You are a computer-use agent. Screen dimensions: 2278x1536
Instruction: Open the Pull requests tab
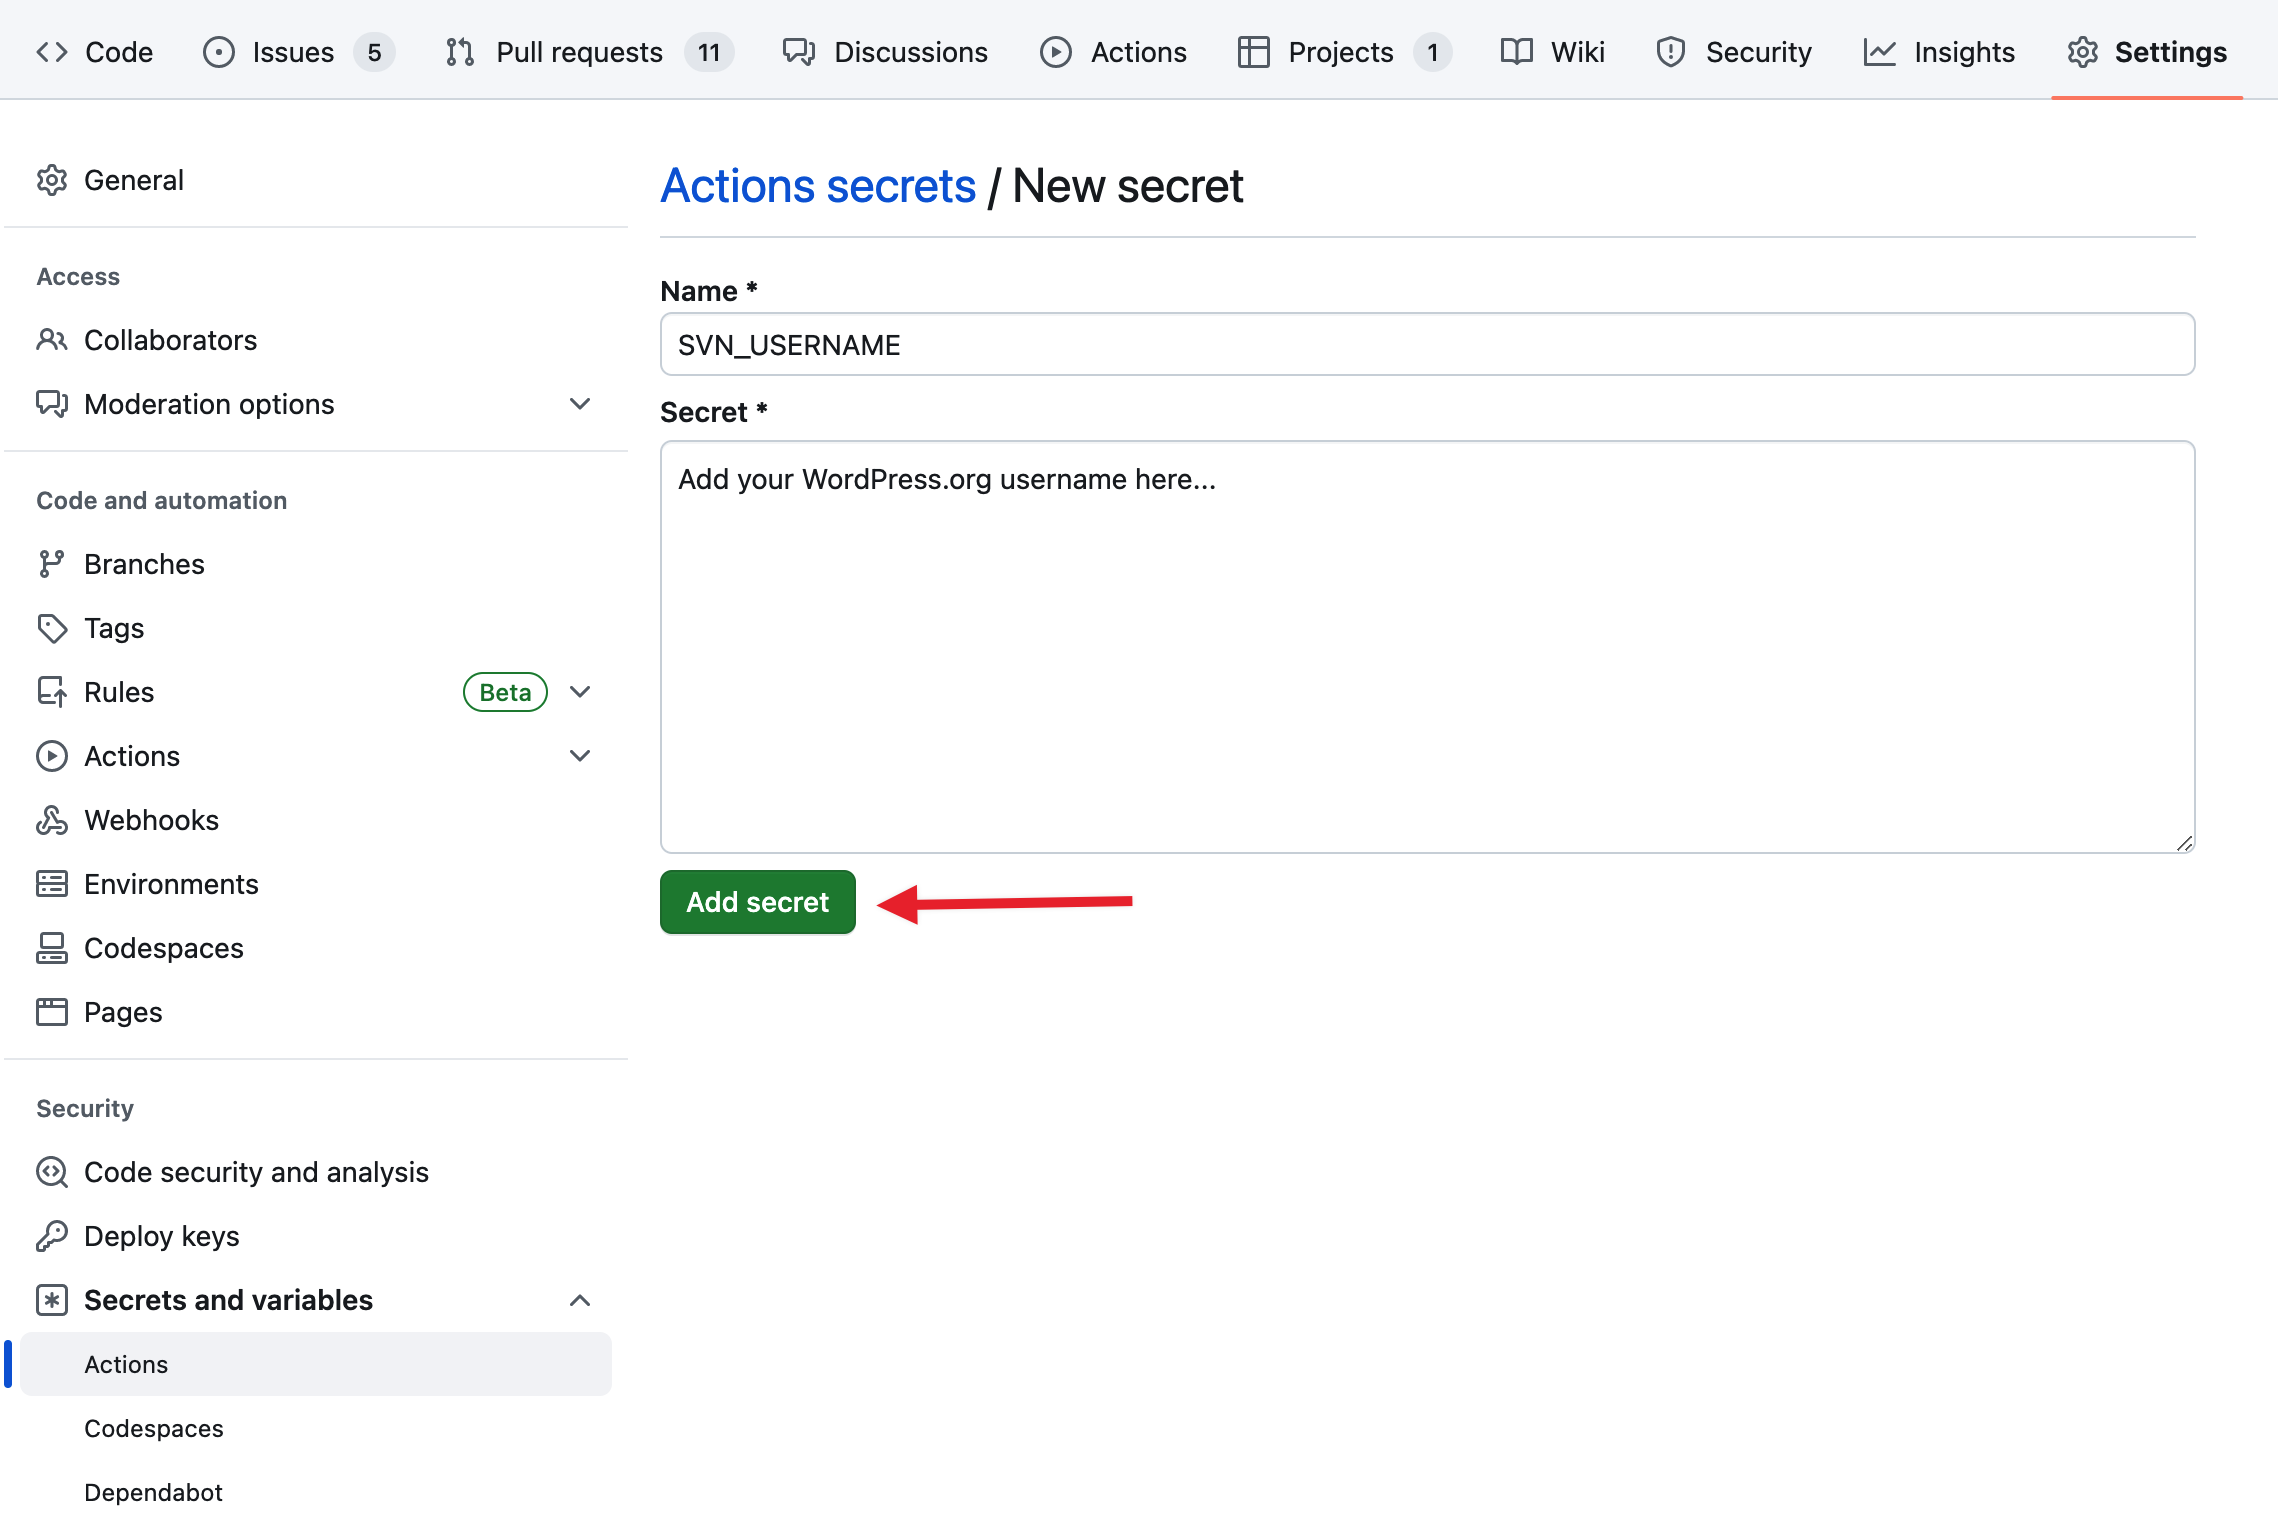579,52
